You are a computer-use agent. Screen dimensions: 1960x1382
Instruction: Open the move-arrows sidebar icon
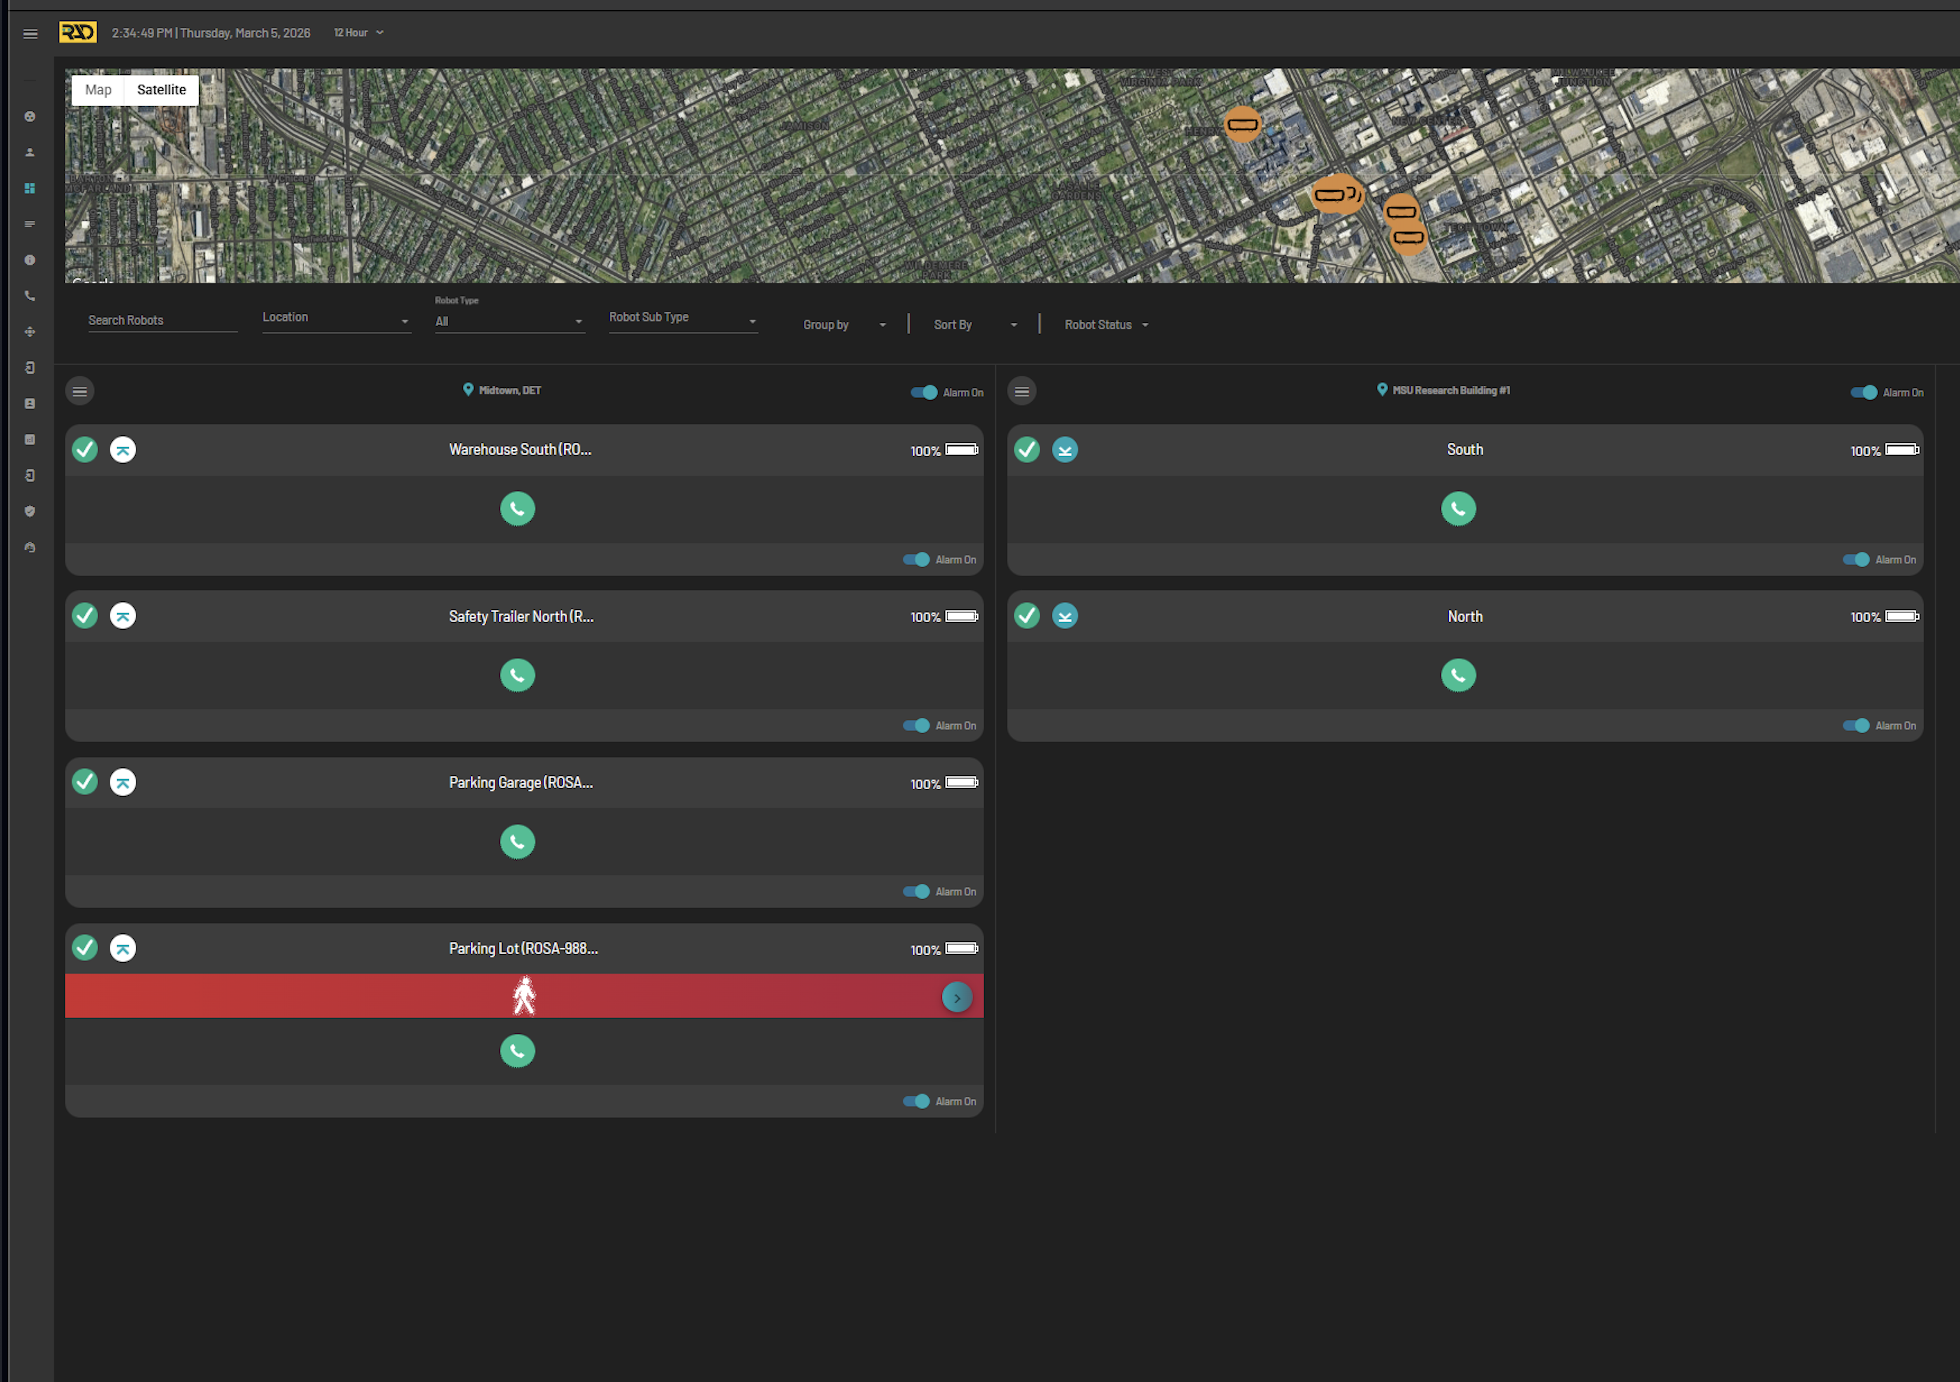click(30, 332)
